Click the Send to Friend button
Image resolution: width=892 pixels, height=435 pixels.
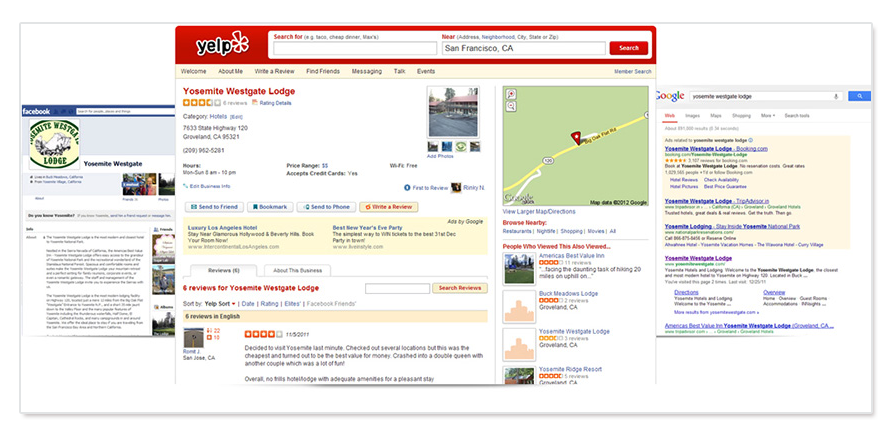pyautogui.click(x=214, y=207)
